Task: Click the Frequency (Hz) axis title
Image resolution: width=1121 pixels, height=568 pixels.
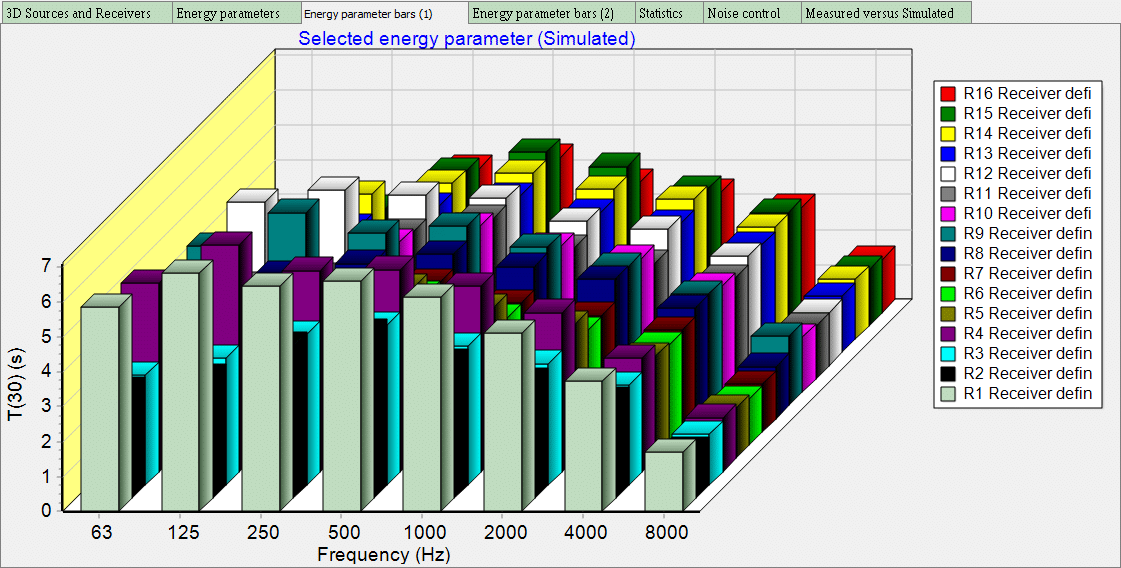Action: [384, 554]
